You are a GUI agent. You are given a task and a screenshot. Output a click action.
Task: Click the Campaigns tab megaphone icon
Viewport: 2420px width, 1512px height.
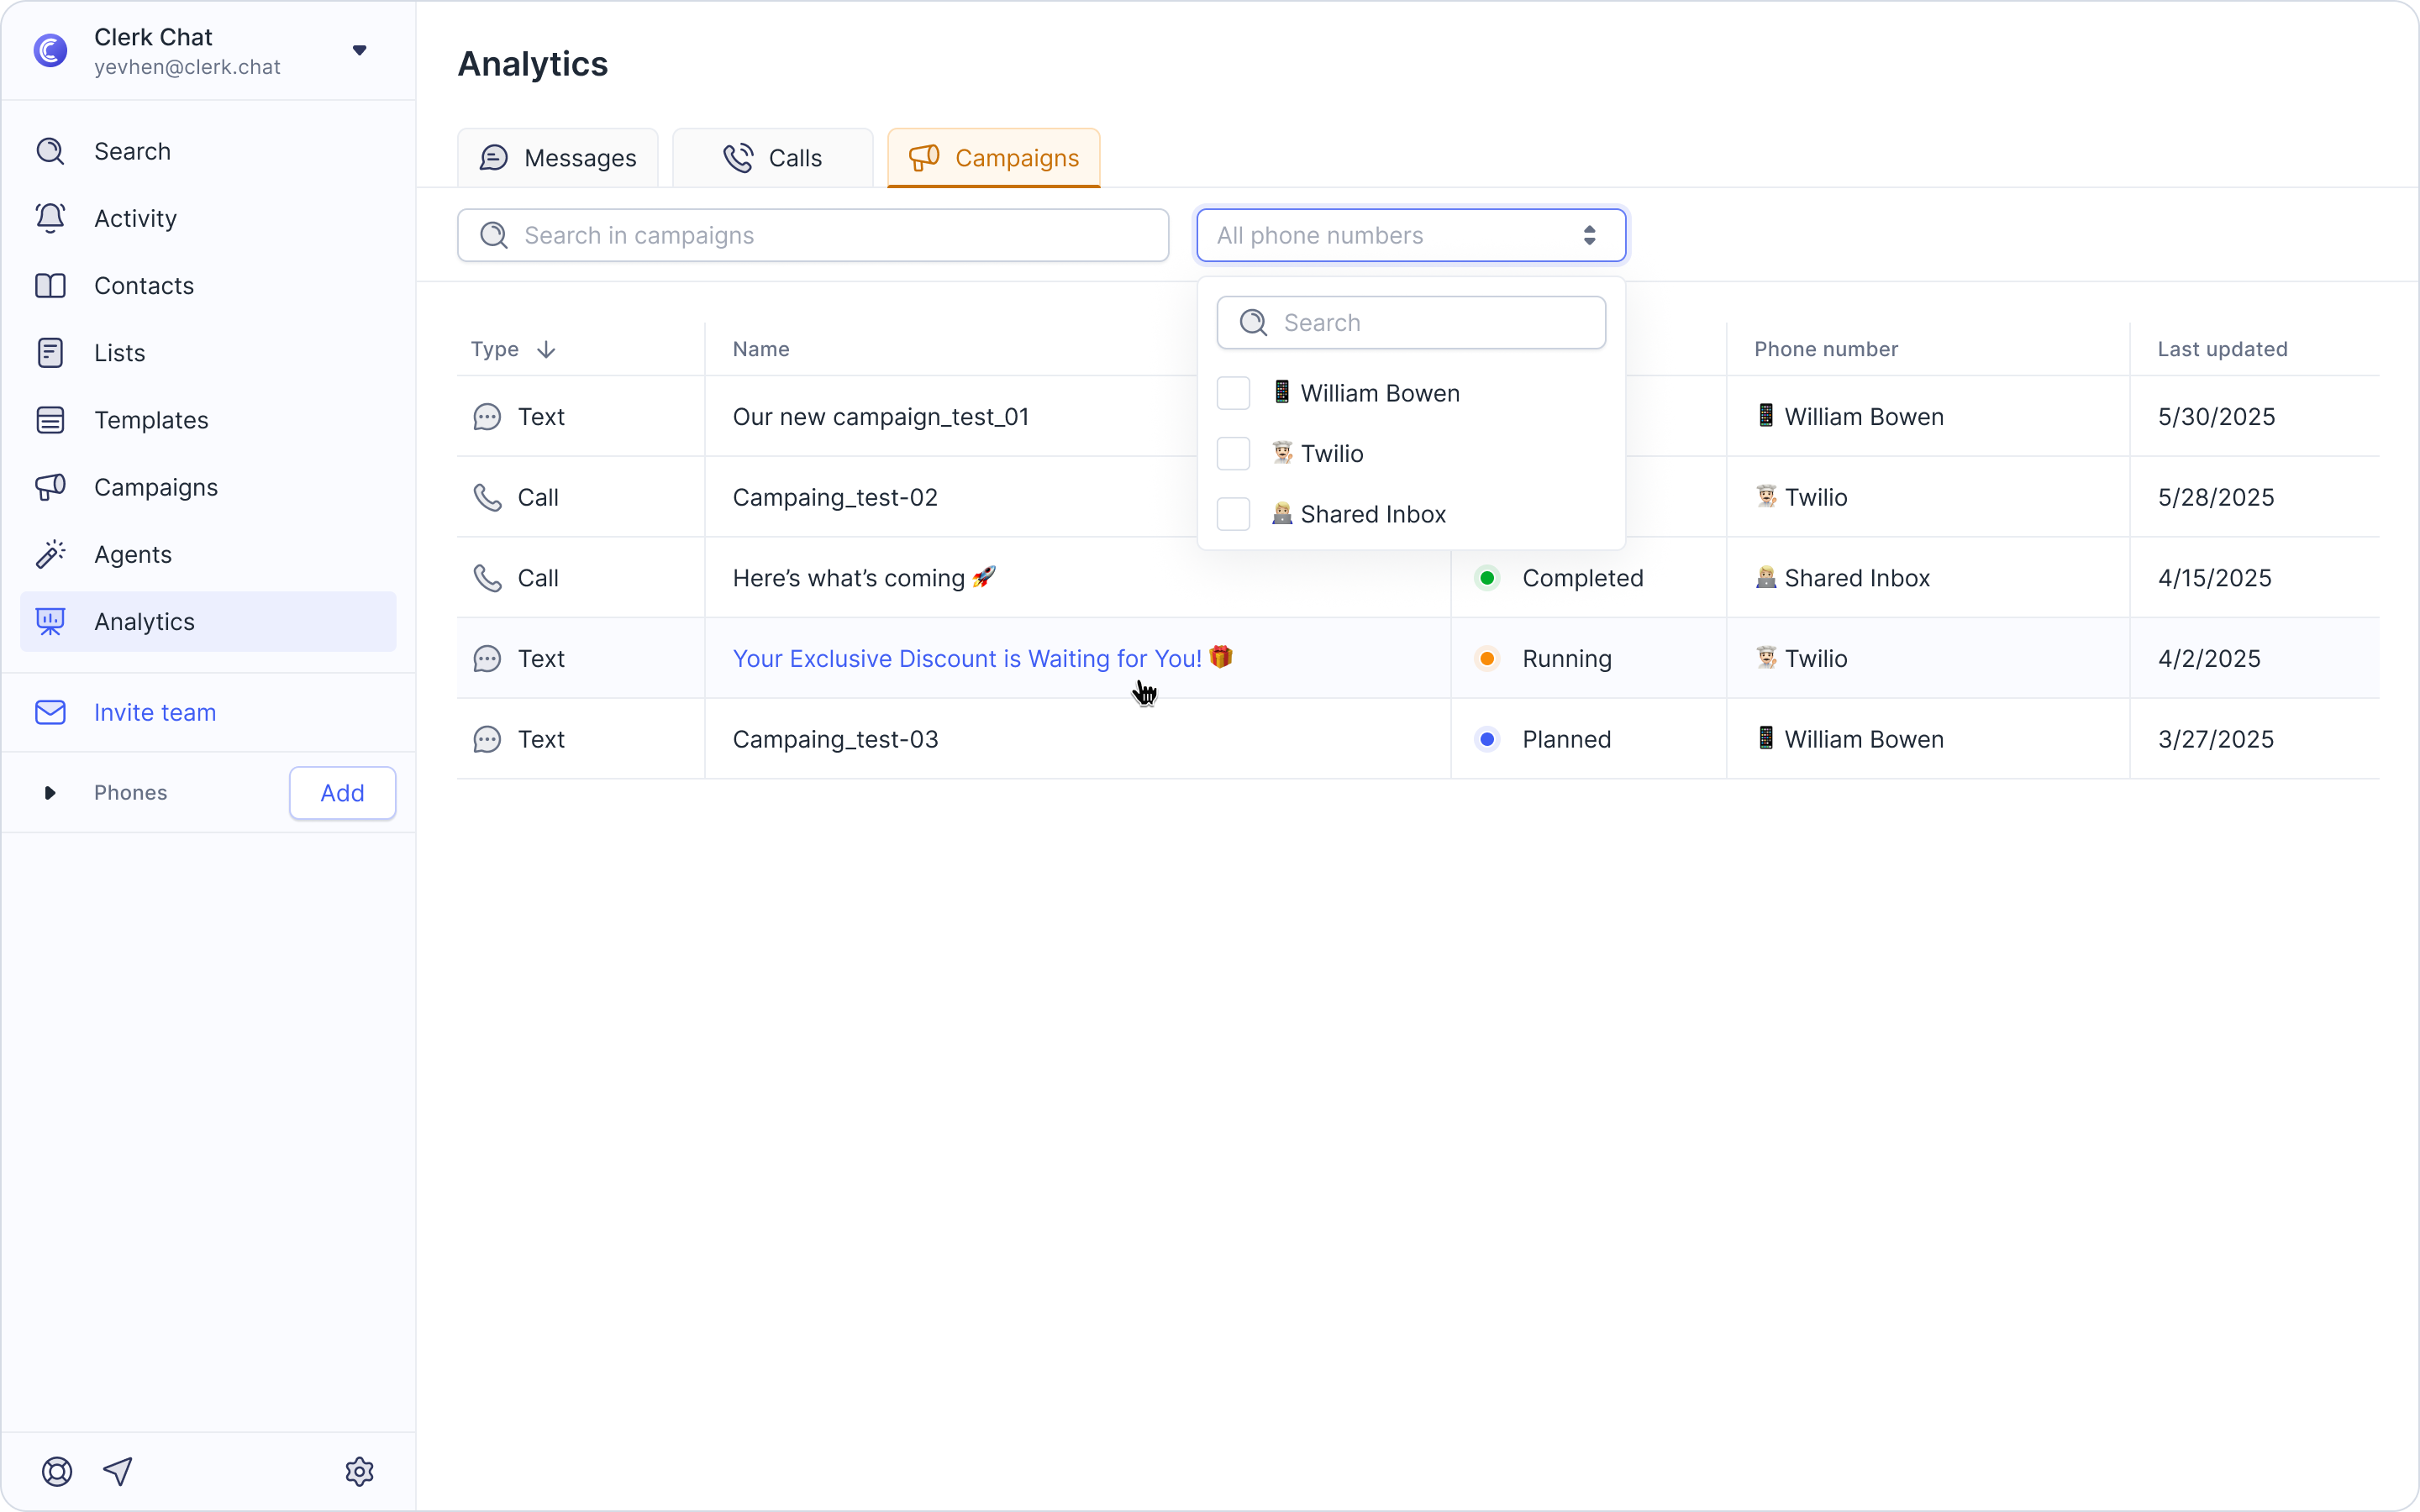coord(924,158)
